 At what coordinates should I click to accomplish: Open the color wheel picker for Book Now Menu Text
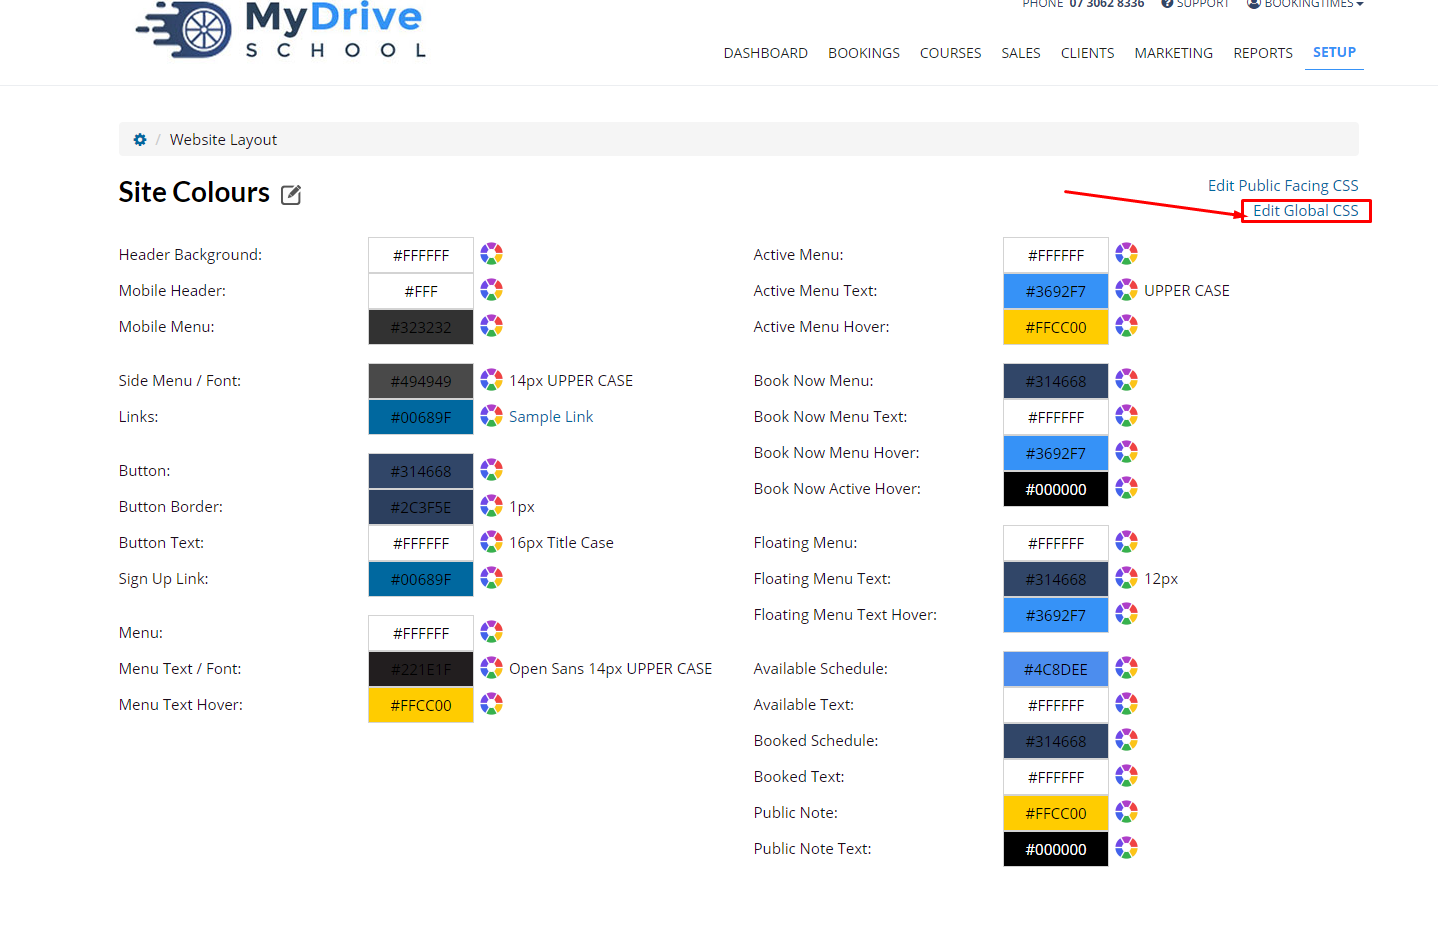click(1126, 416)
